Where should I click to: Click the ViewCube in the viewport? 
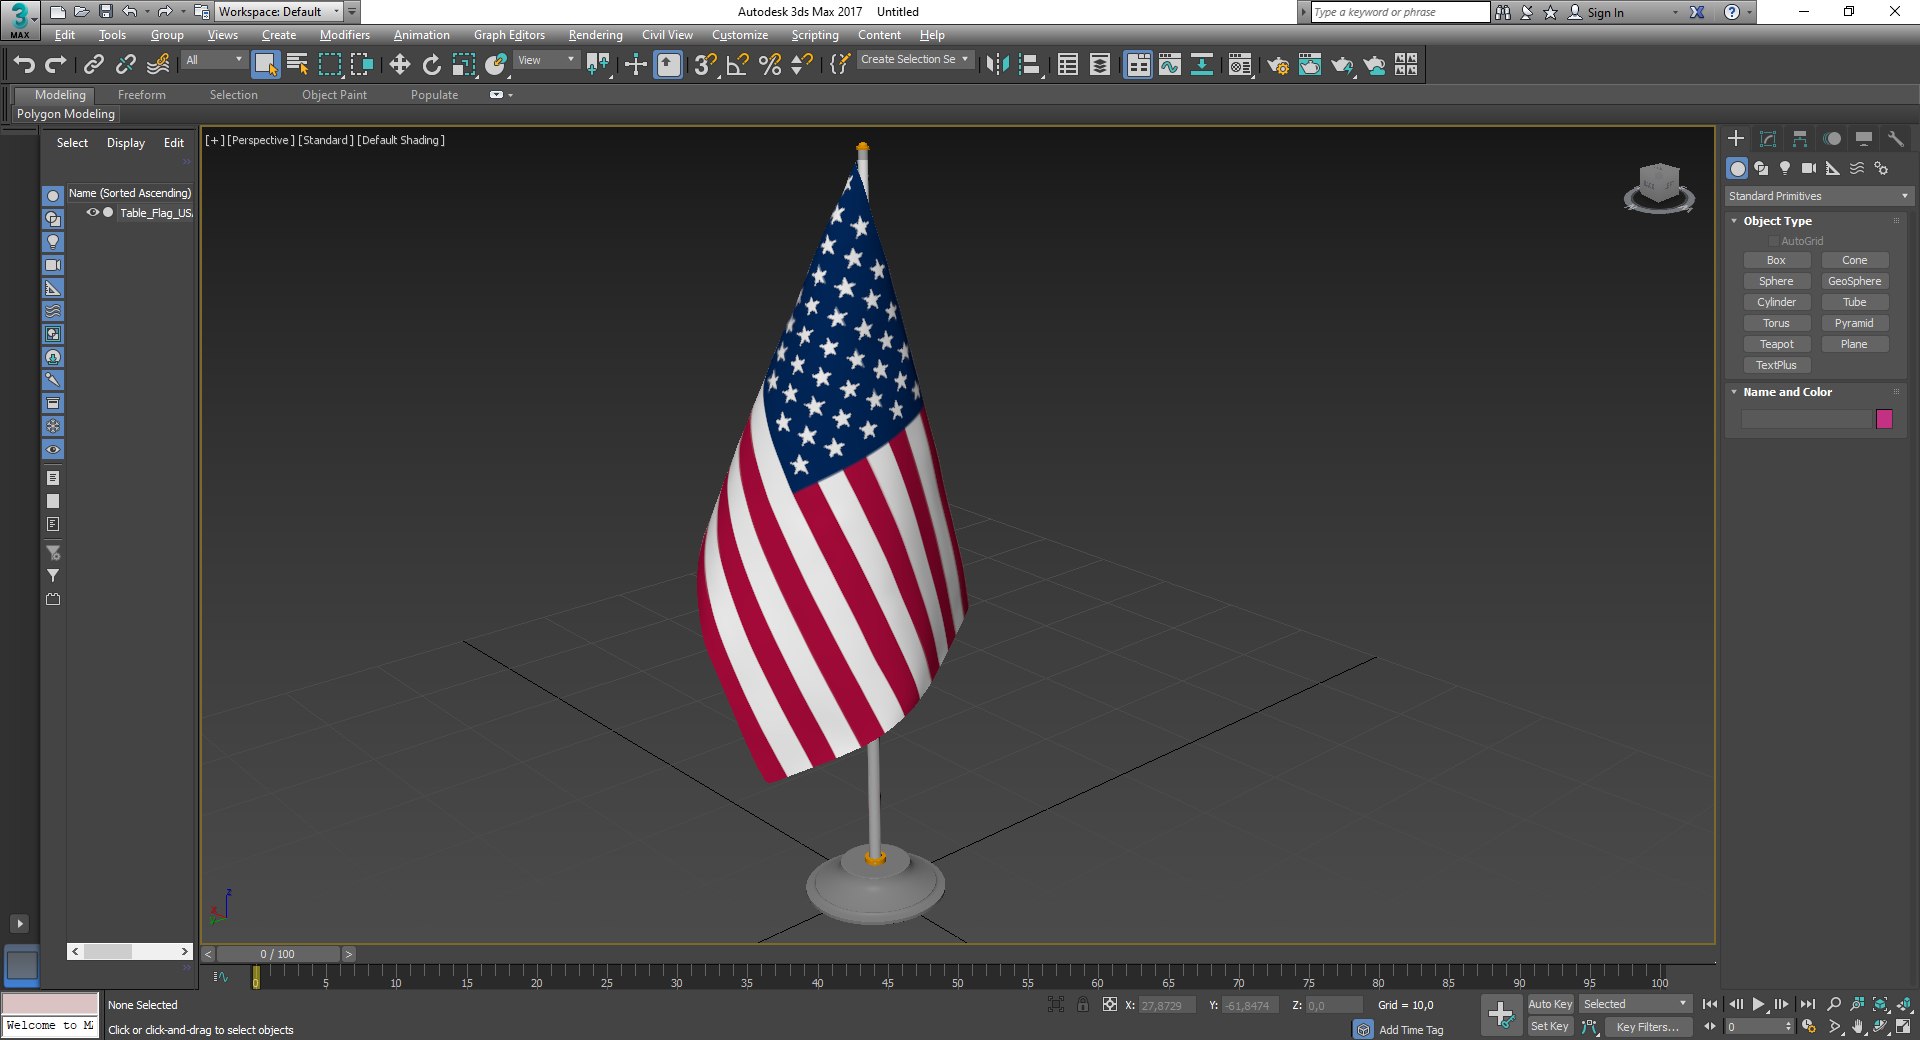pyautogui.click(x=1659, y=188)
